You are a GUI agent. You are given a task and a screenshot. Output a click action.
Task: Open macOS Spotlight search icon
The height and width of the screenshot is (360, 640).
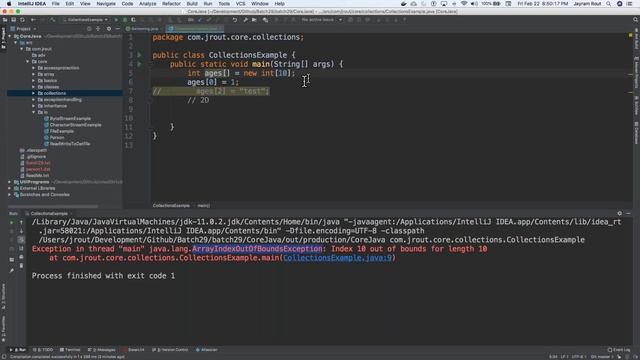coord(609,4)
